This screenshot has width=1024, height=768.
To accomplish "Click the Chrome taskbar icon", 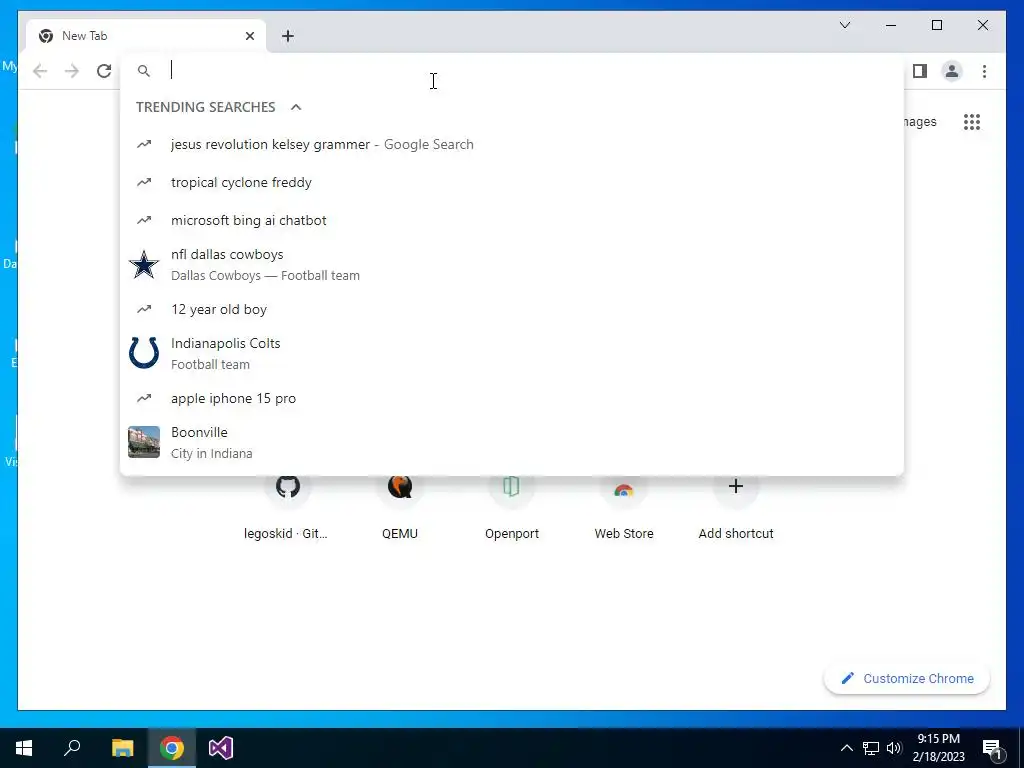I will 172,748.
